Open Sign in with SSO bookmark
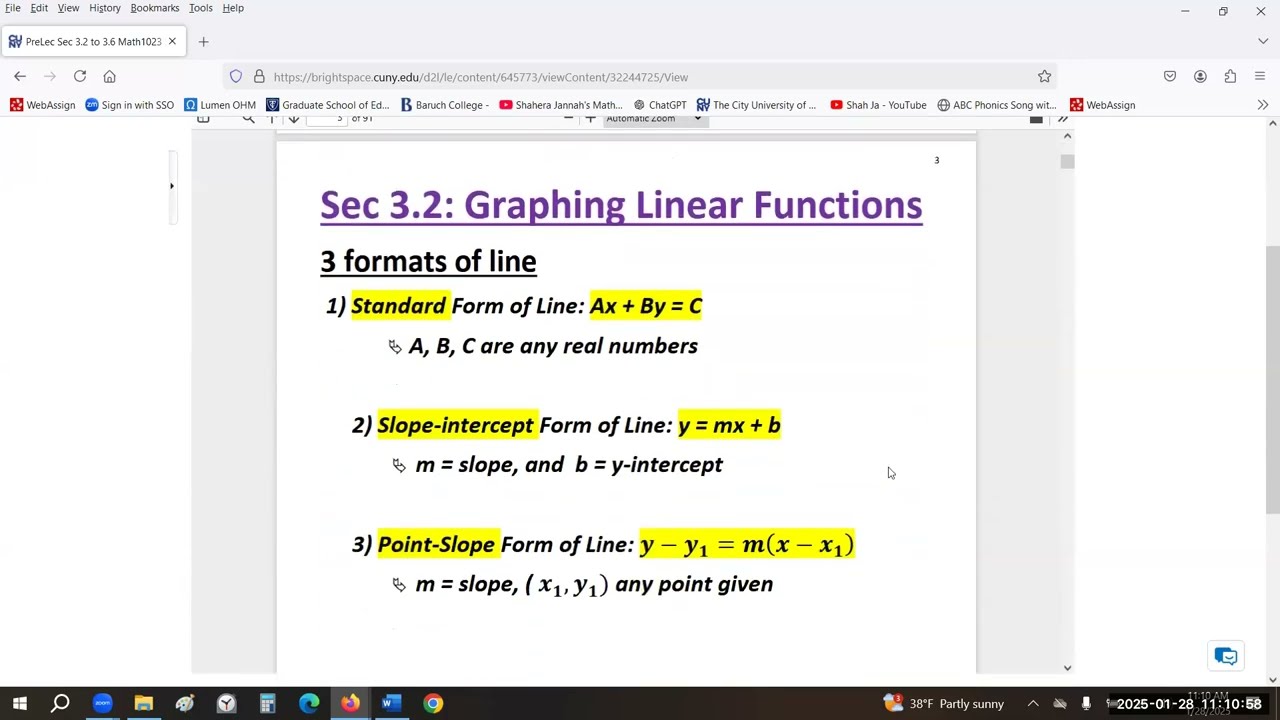This screenshot has height=720, width=1280. (x=130, y=104)
